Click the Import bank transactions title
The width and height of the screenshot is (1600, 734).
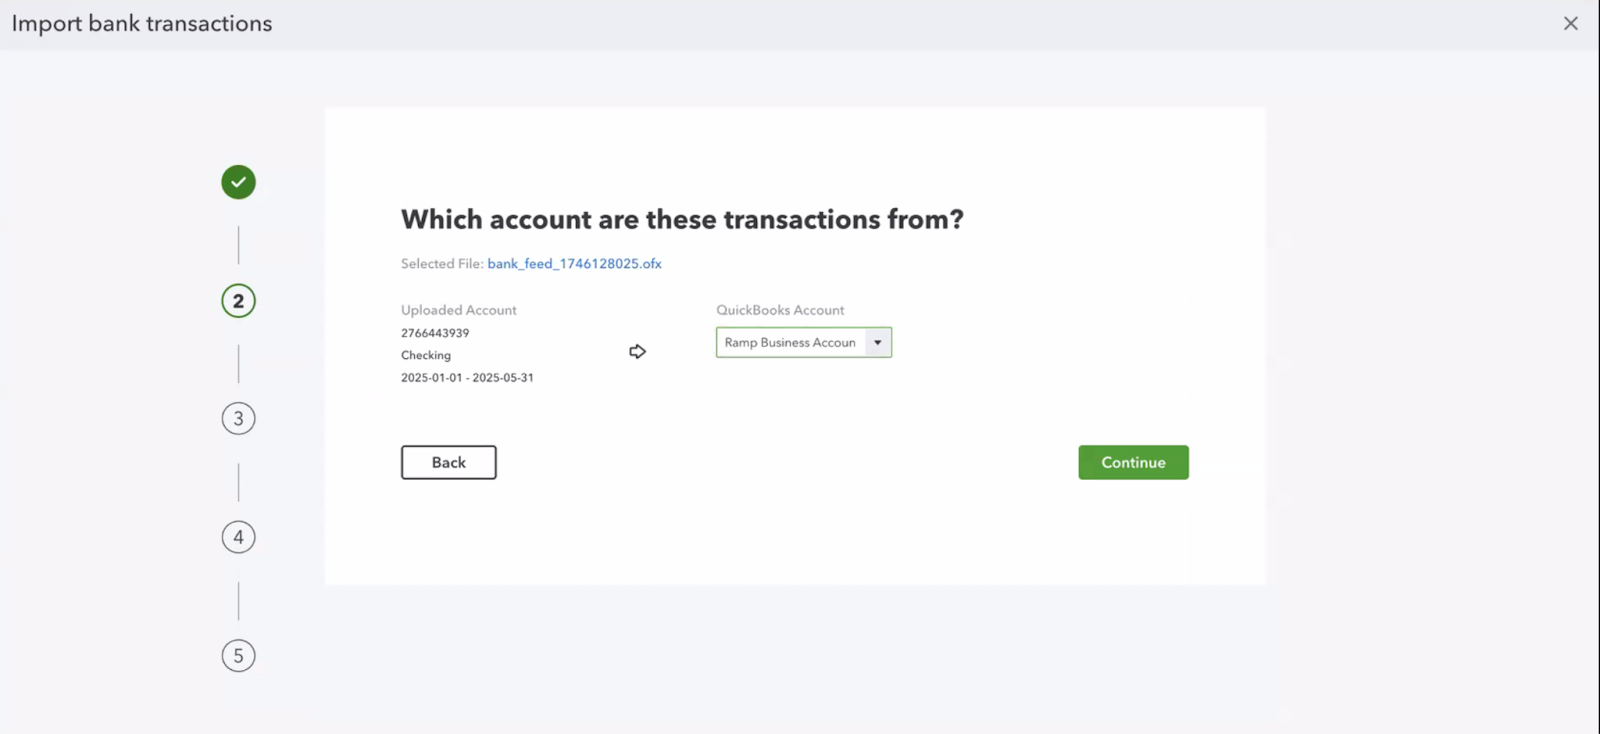tap(142, 24)
